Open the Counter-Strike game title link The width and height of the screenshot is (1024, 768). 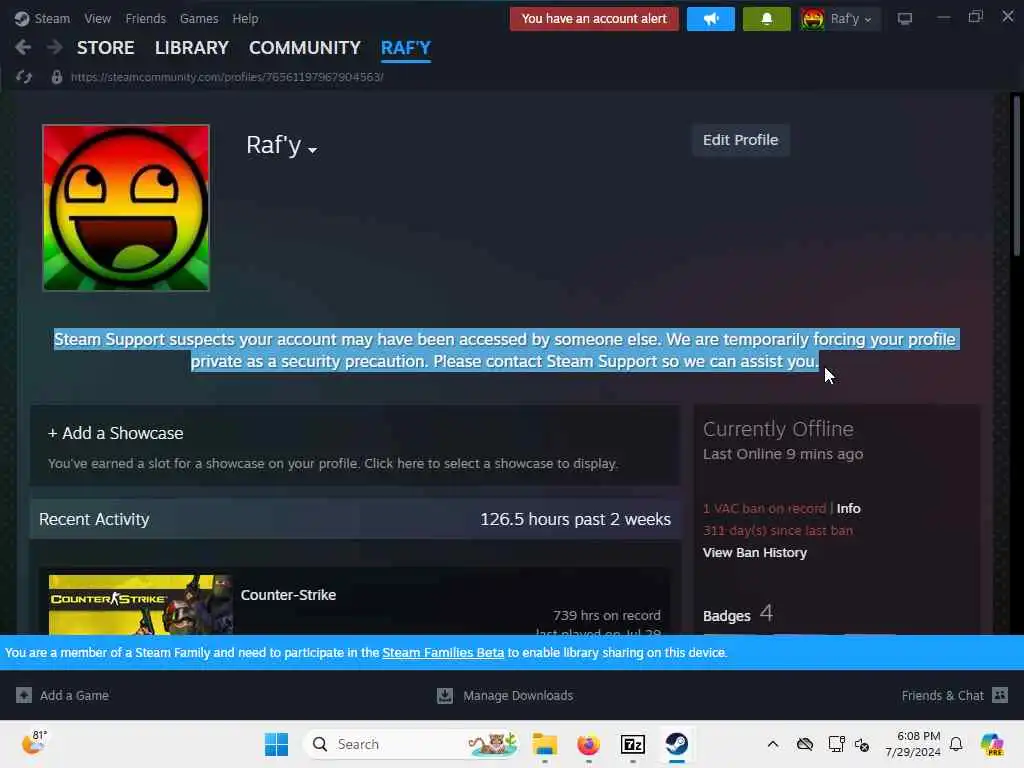(x=288, y=595)
